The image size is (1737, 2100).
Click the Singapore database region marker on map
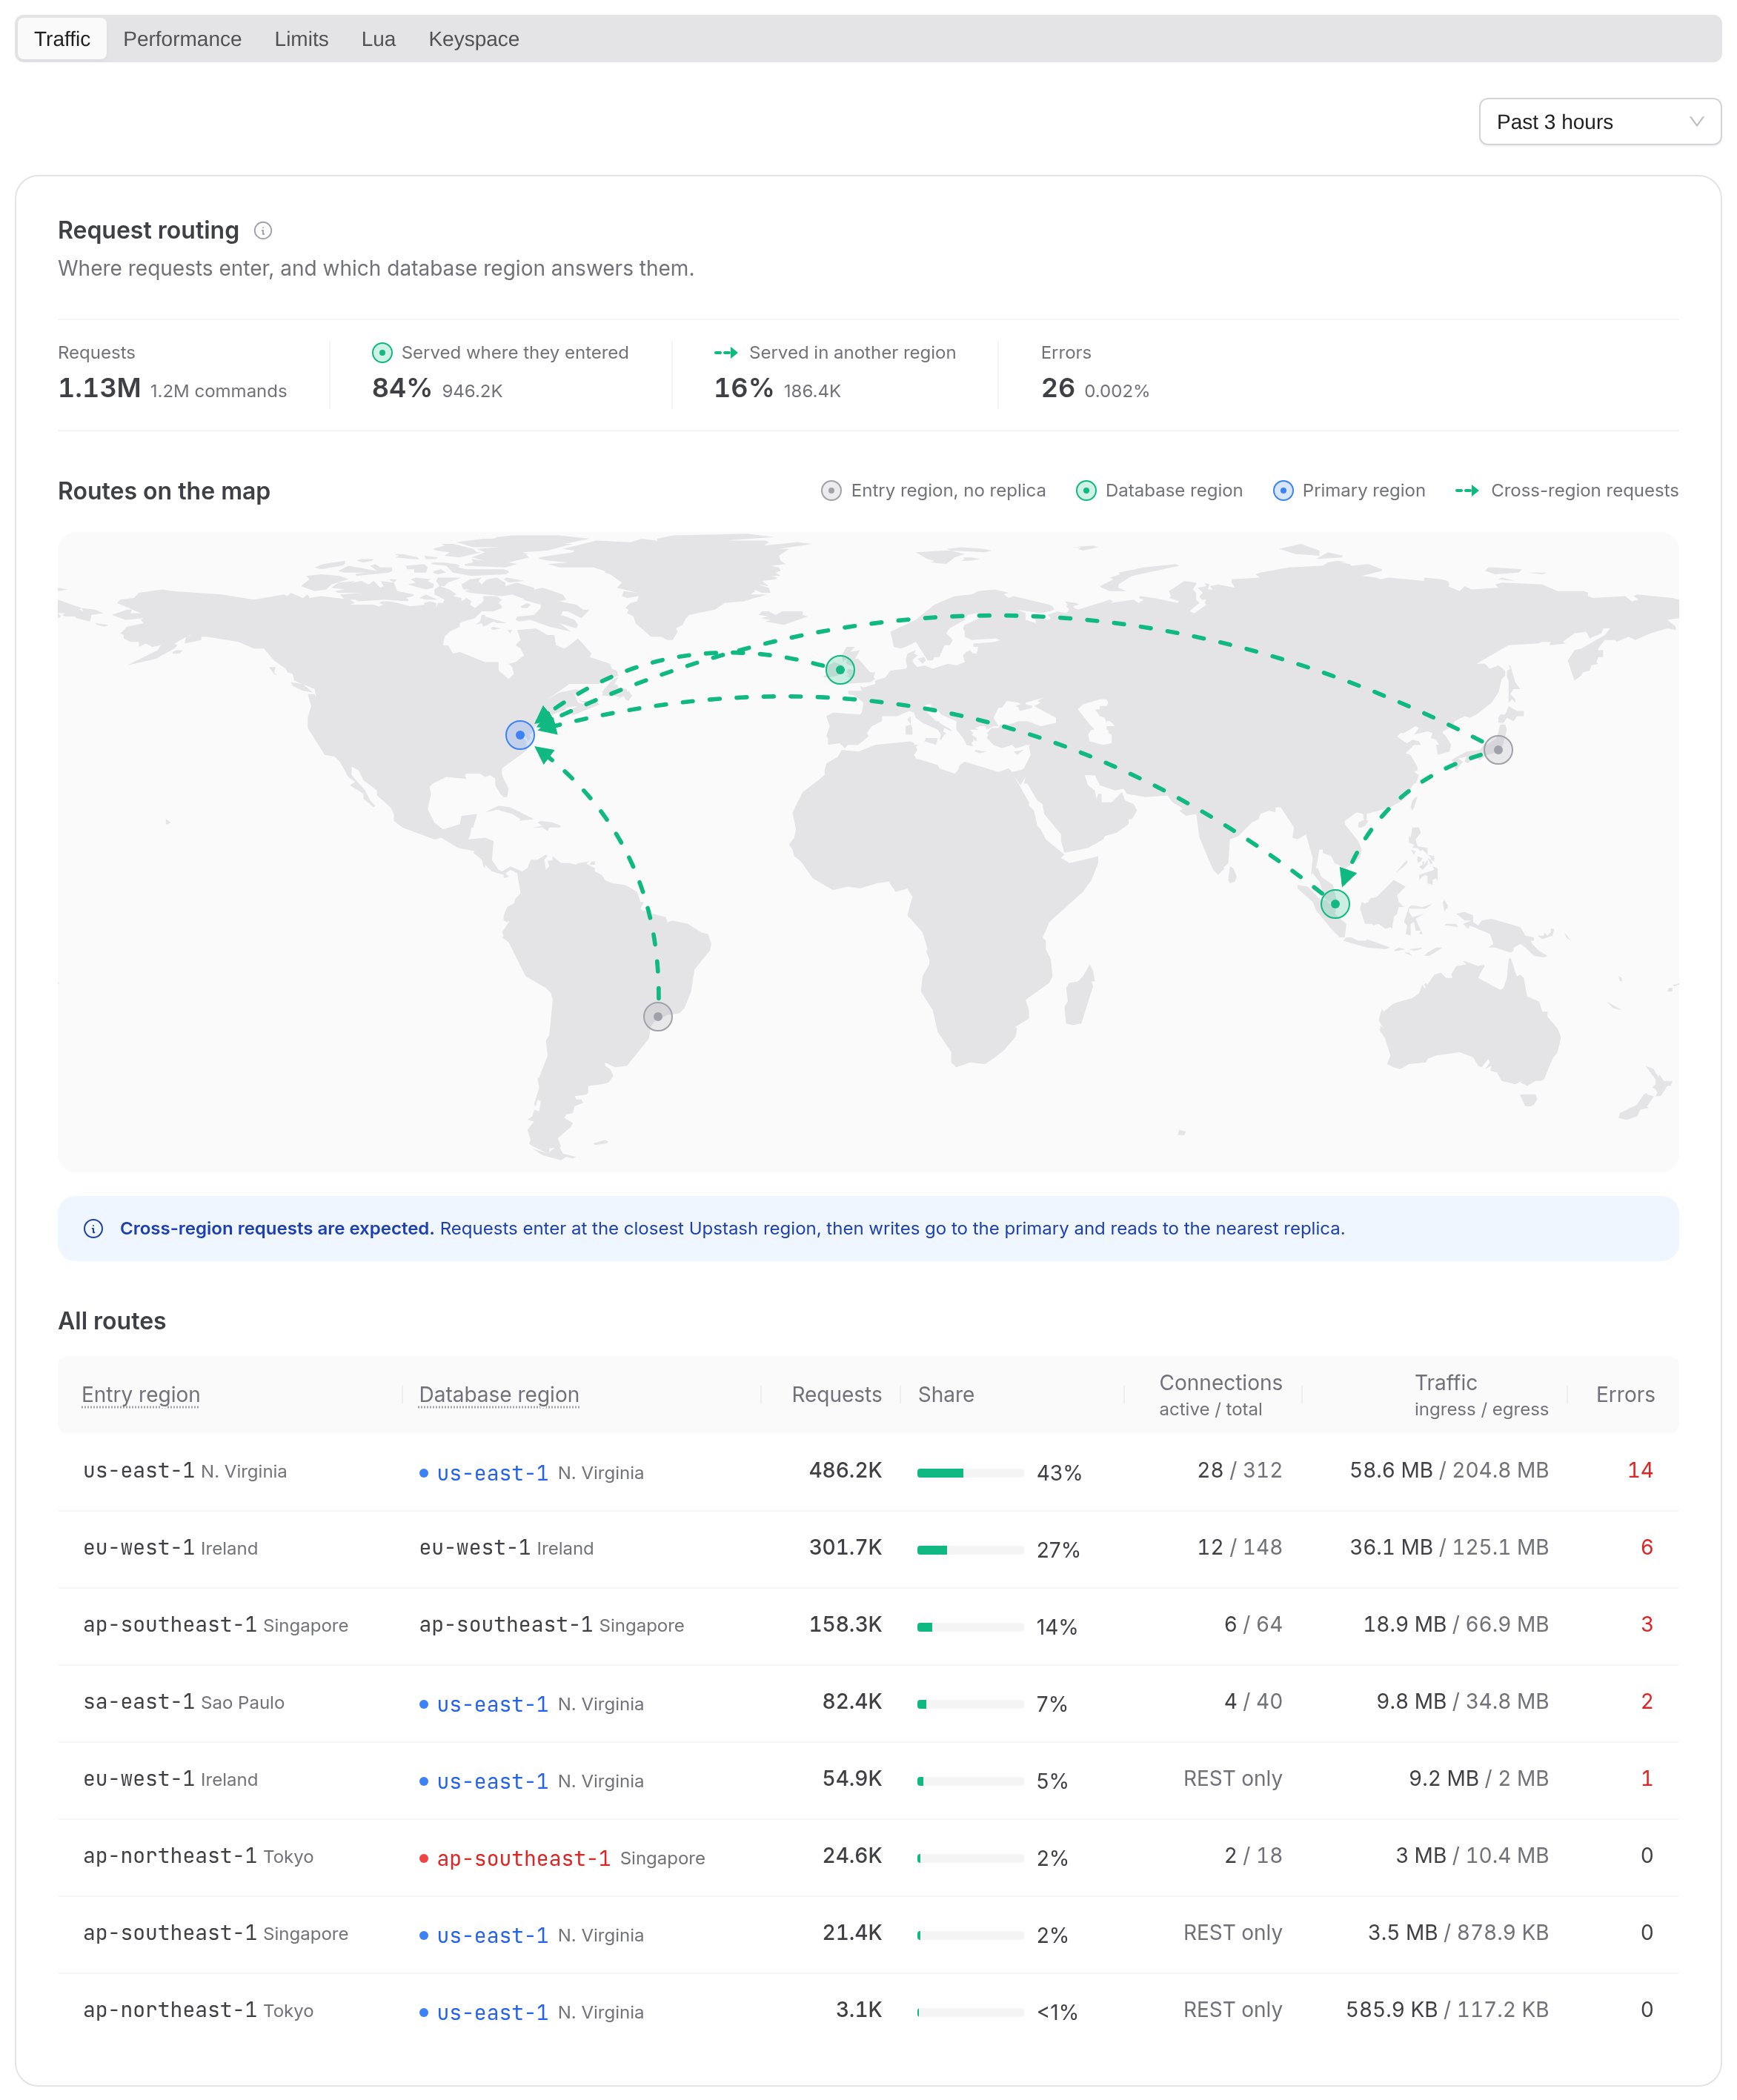click(1334, 904)
